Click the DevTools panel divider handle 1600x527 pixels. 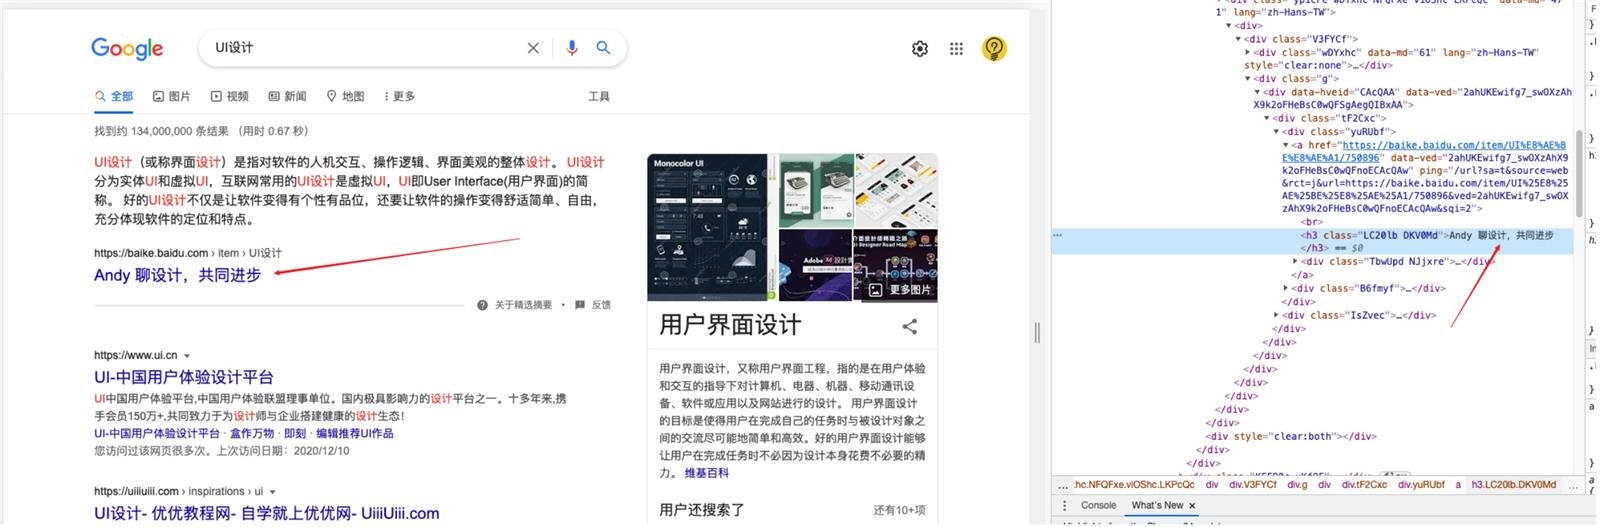pyautogui.click(x=1037, y=333)
